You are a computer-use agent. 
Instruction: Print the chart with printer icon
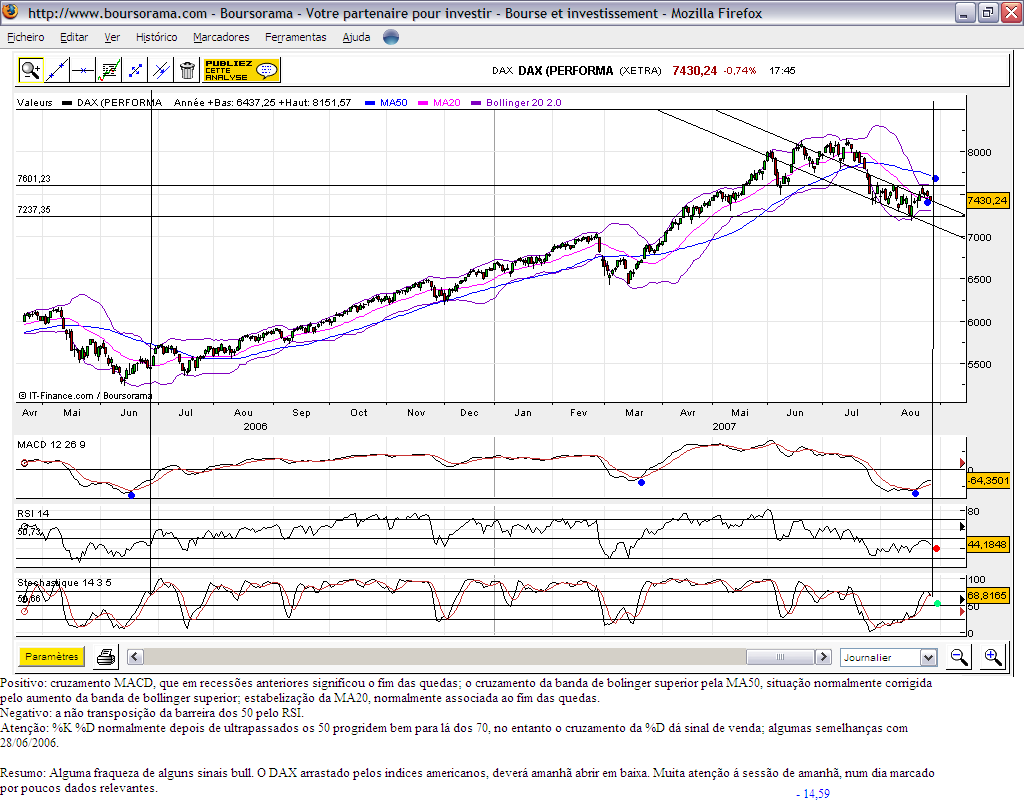(x=106, y=657)
